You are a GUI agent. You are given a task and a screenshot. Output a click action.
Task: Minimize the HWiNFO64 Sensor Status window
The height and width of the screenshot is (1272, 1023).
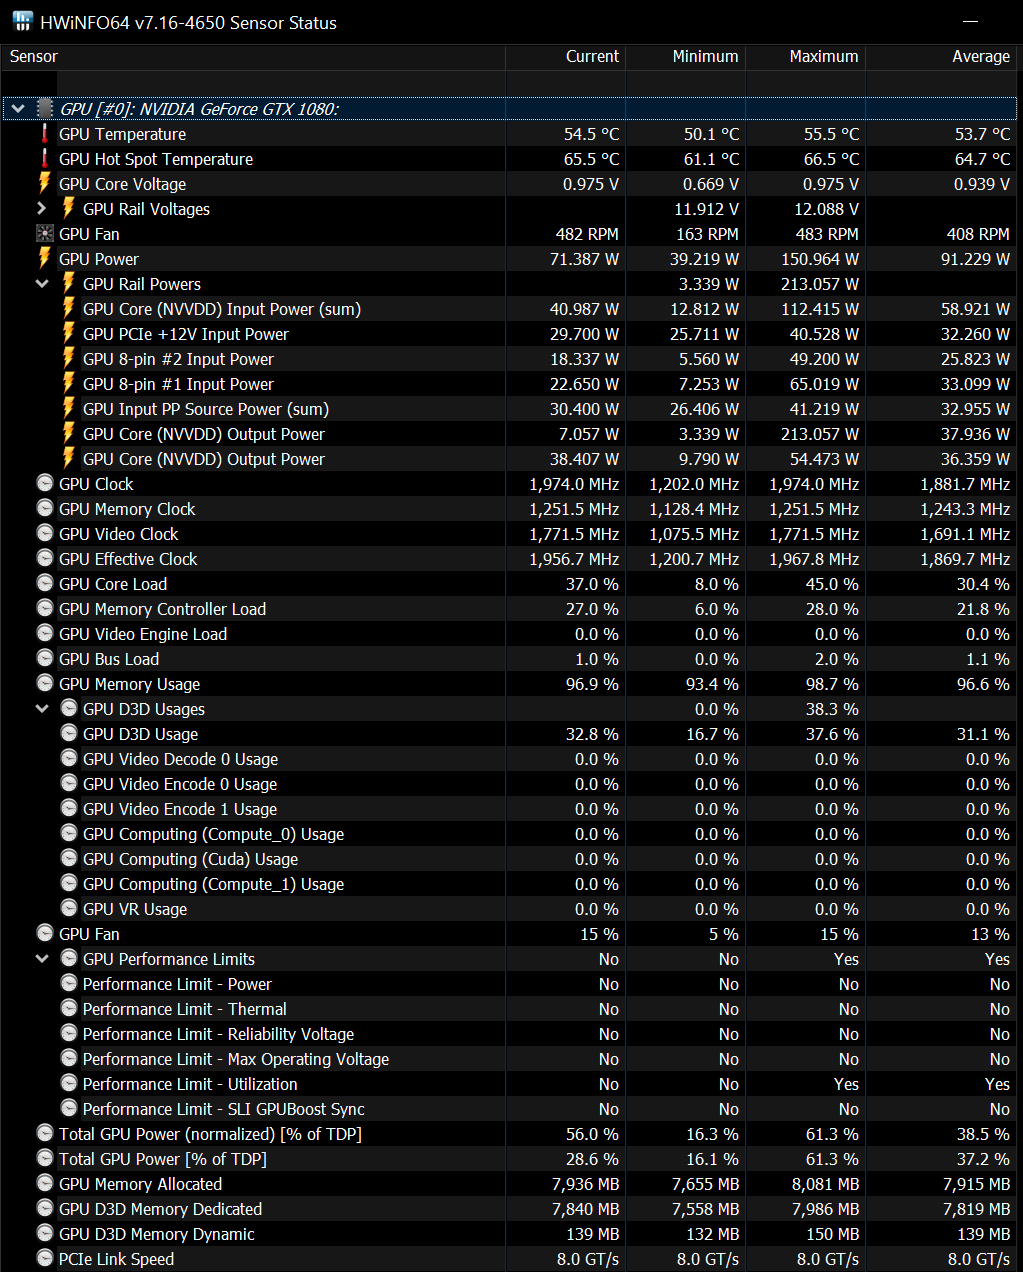tap(971, 22)
